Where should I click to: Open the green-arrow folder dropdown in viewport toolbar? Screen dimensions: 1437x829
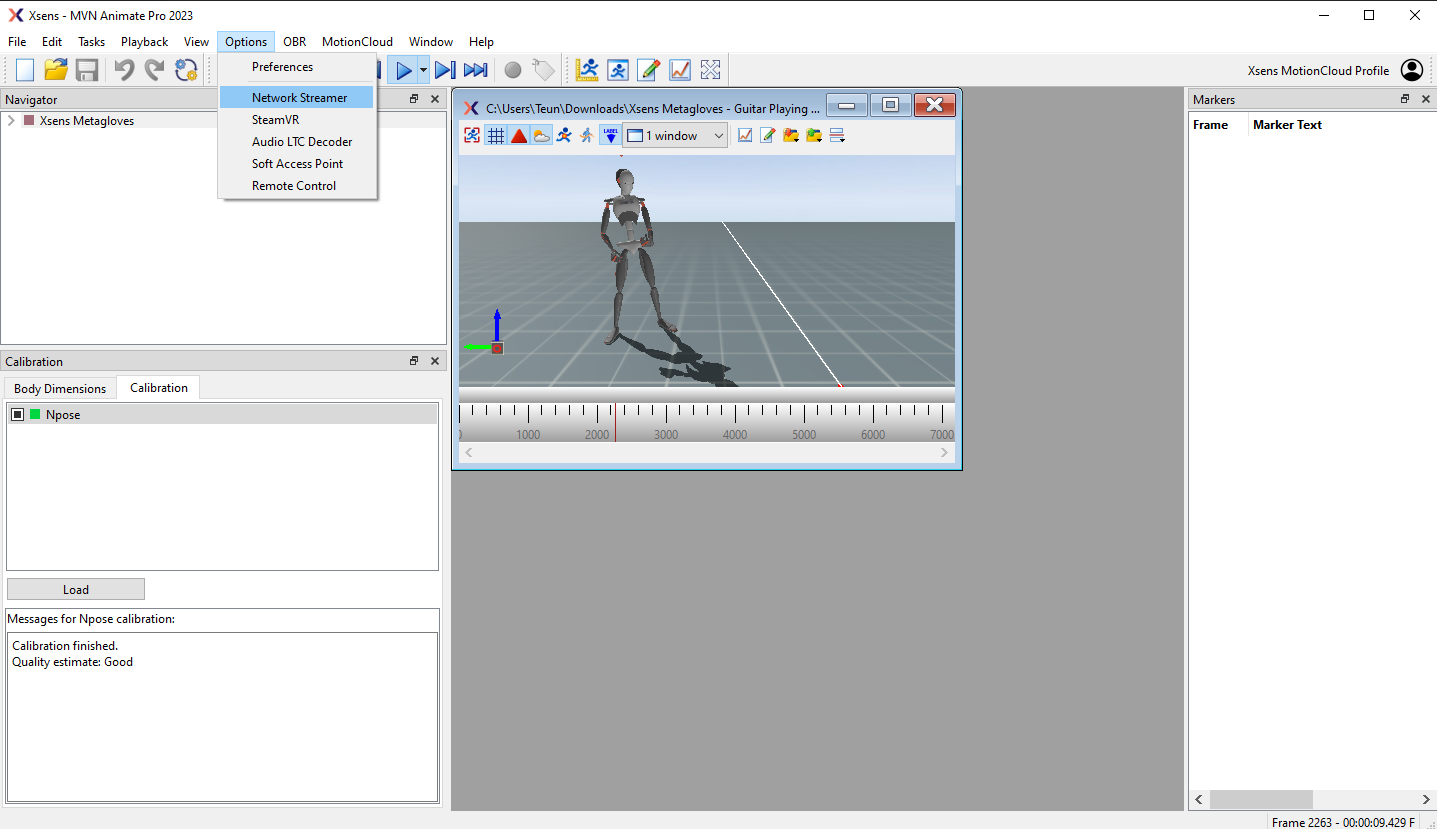[x=814, y=135]
